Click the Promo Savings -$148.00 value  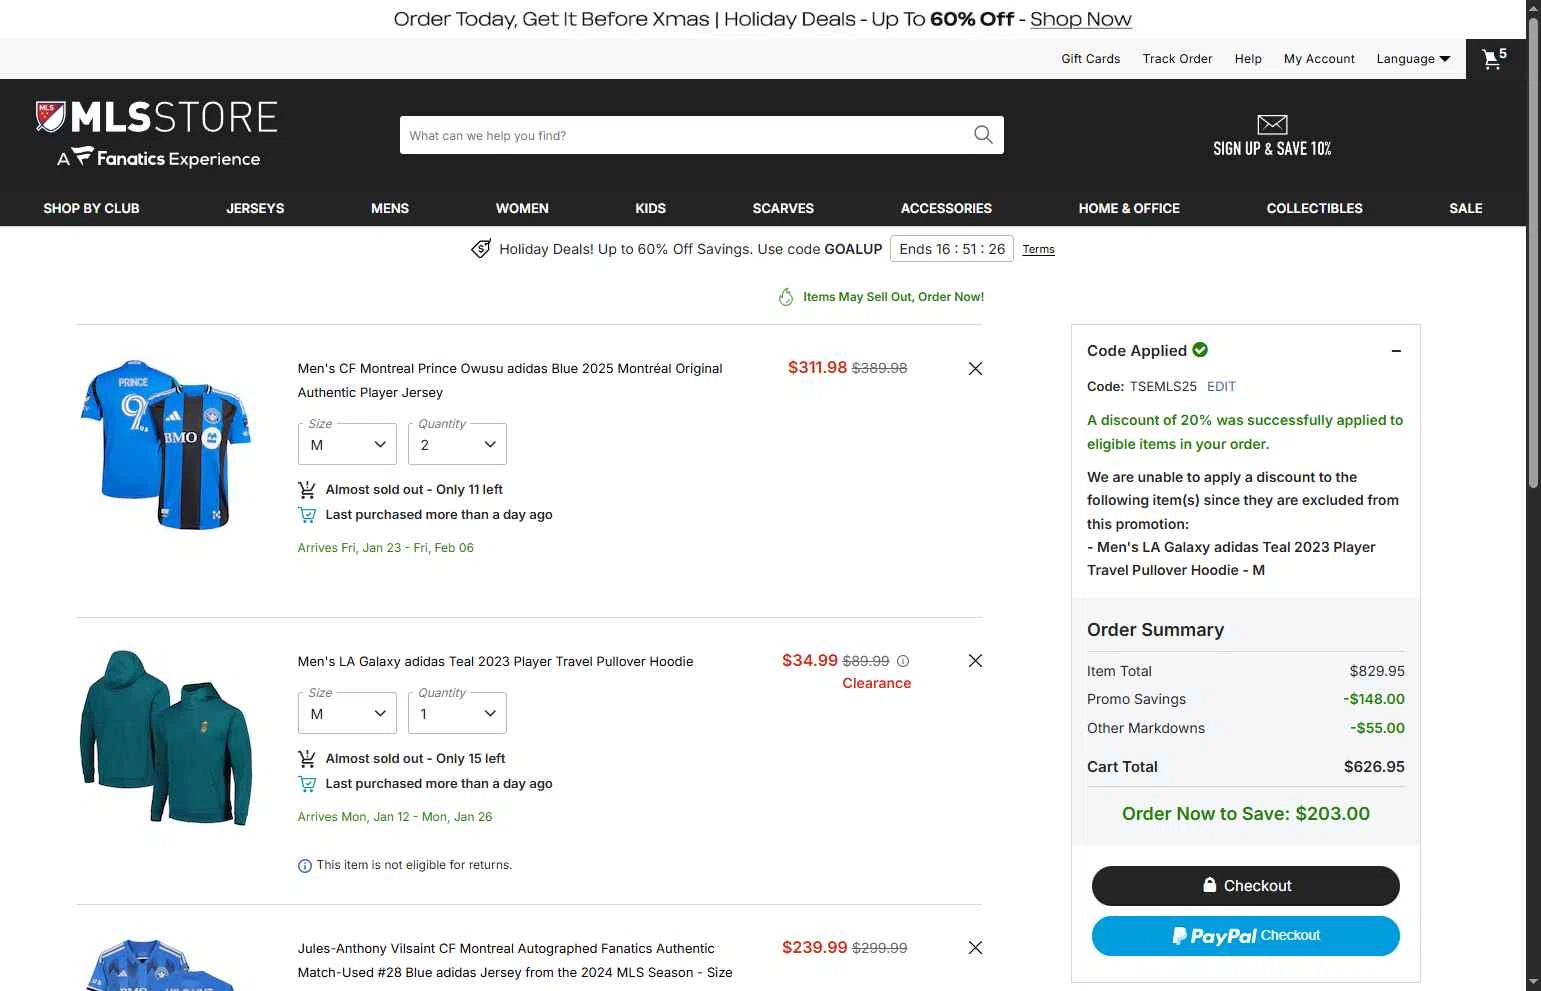[1374, 700]
